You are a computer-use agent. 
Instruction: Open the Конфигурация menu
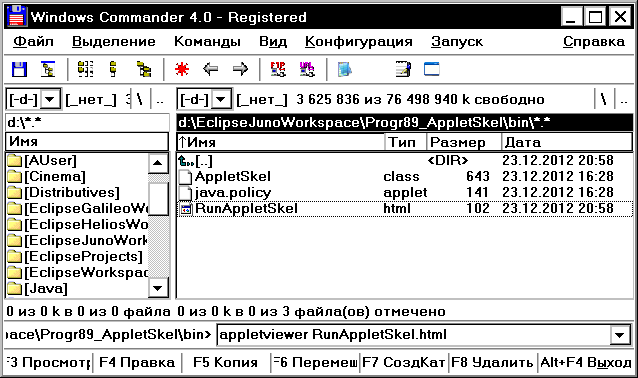[x=358, y=42]
